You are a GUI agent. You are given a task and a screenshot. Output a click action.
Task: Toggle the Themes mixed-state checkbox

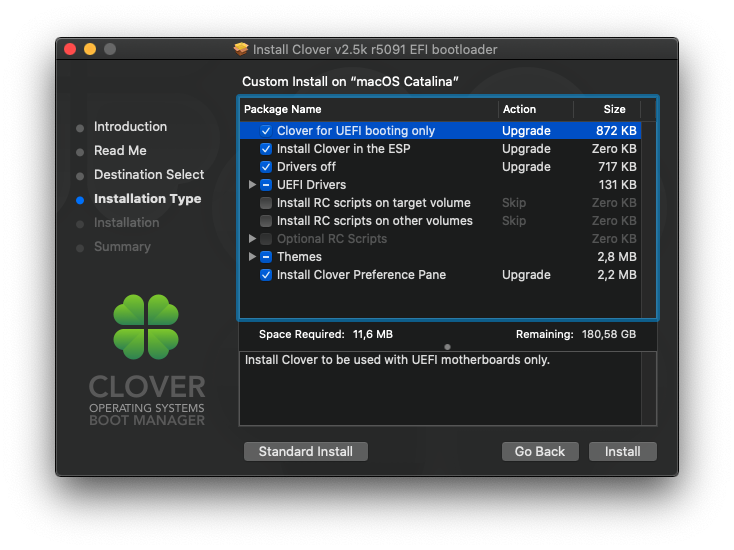pyautogui.click(x=265, y=257)
